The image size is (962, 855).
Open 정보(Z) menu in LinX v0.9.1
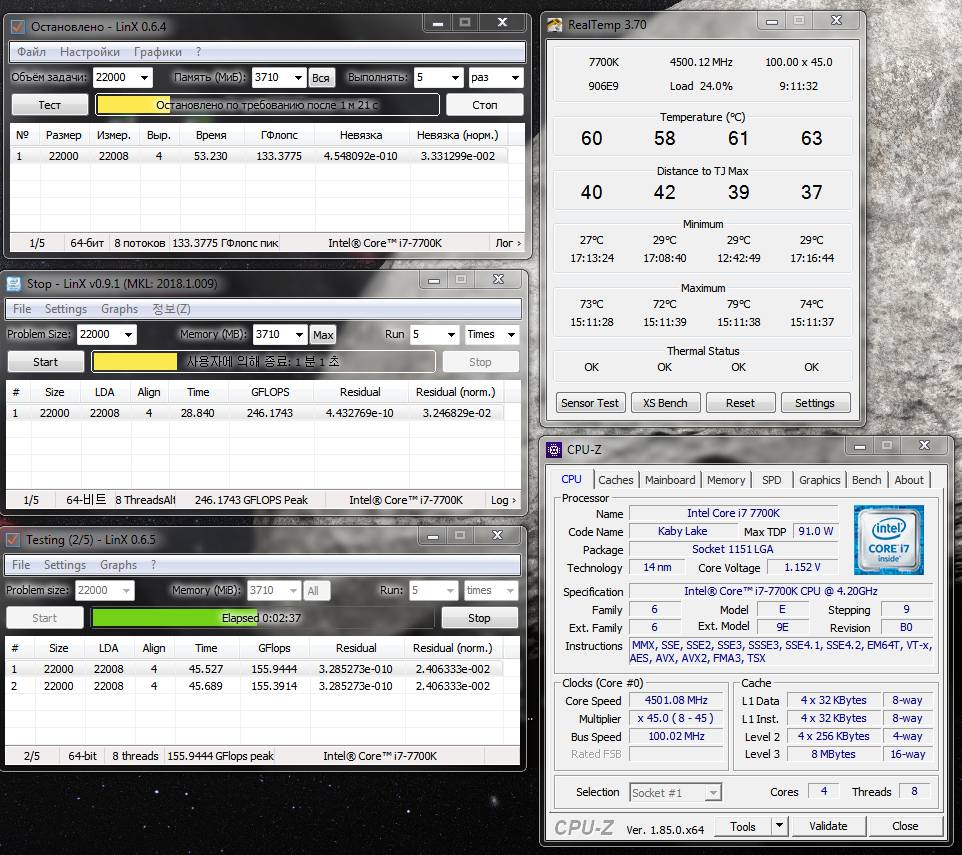click(x=171, y=309)
